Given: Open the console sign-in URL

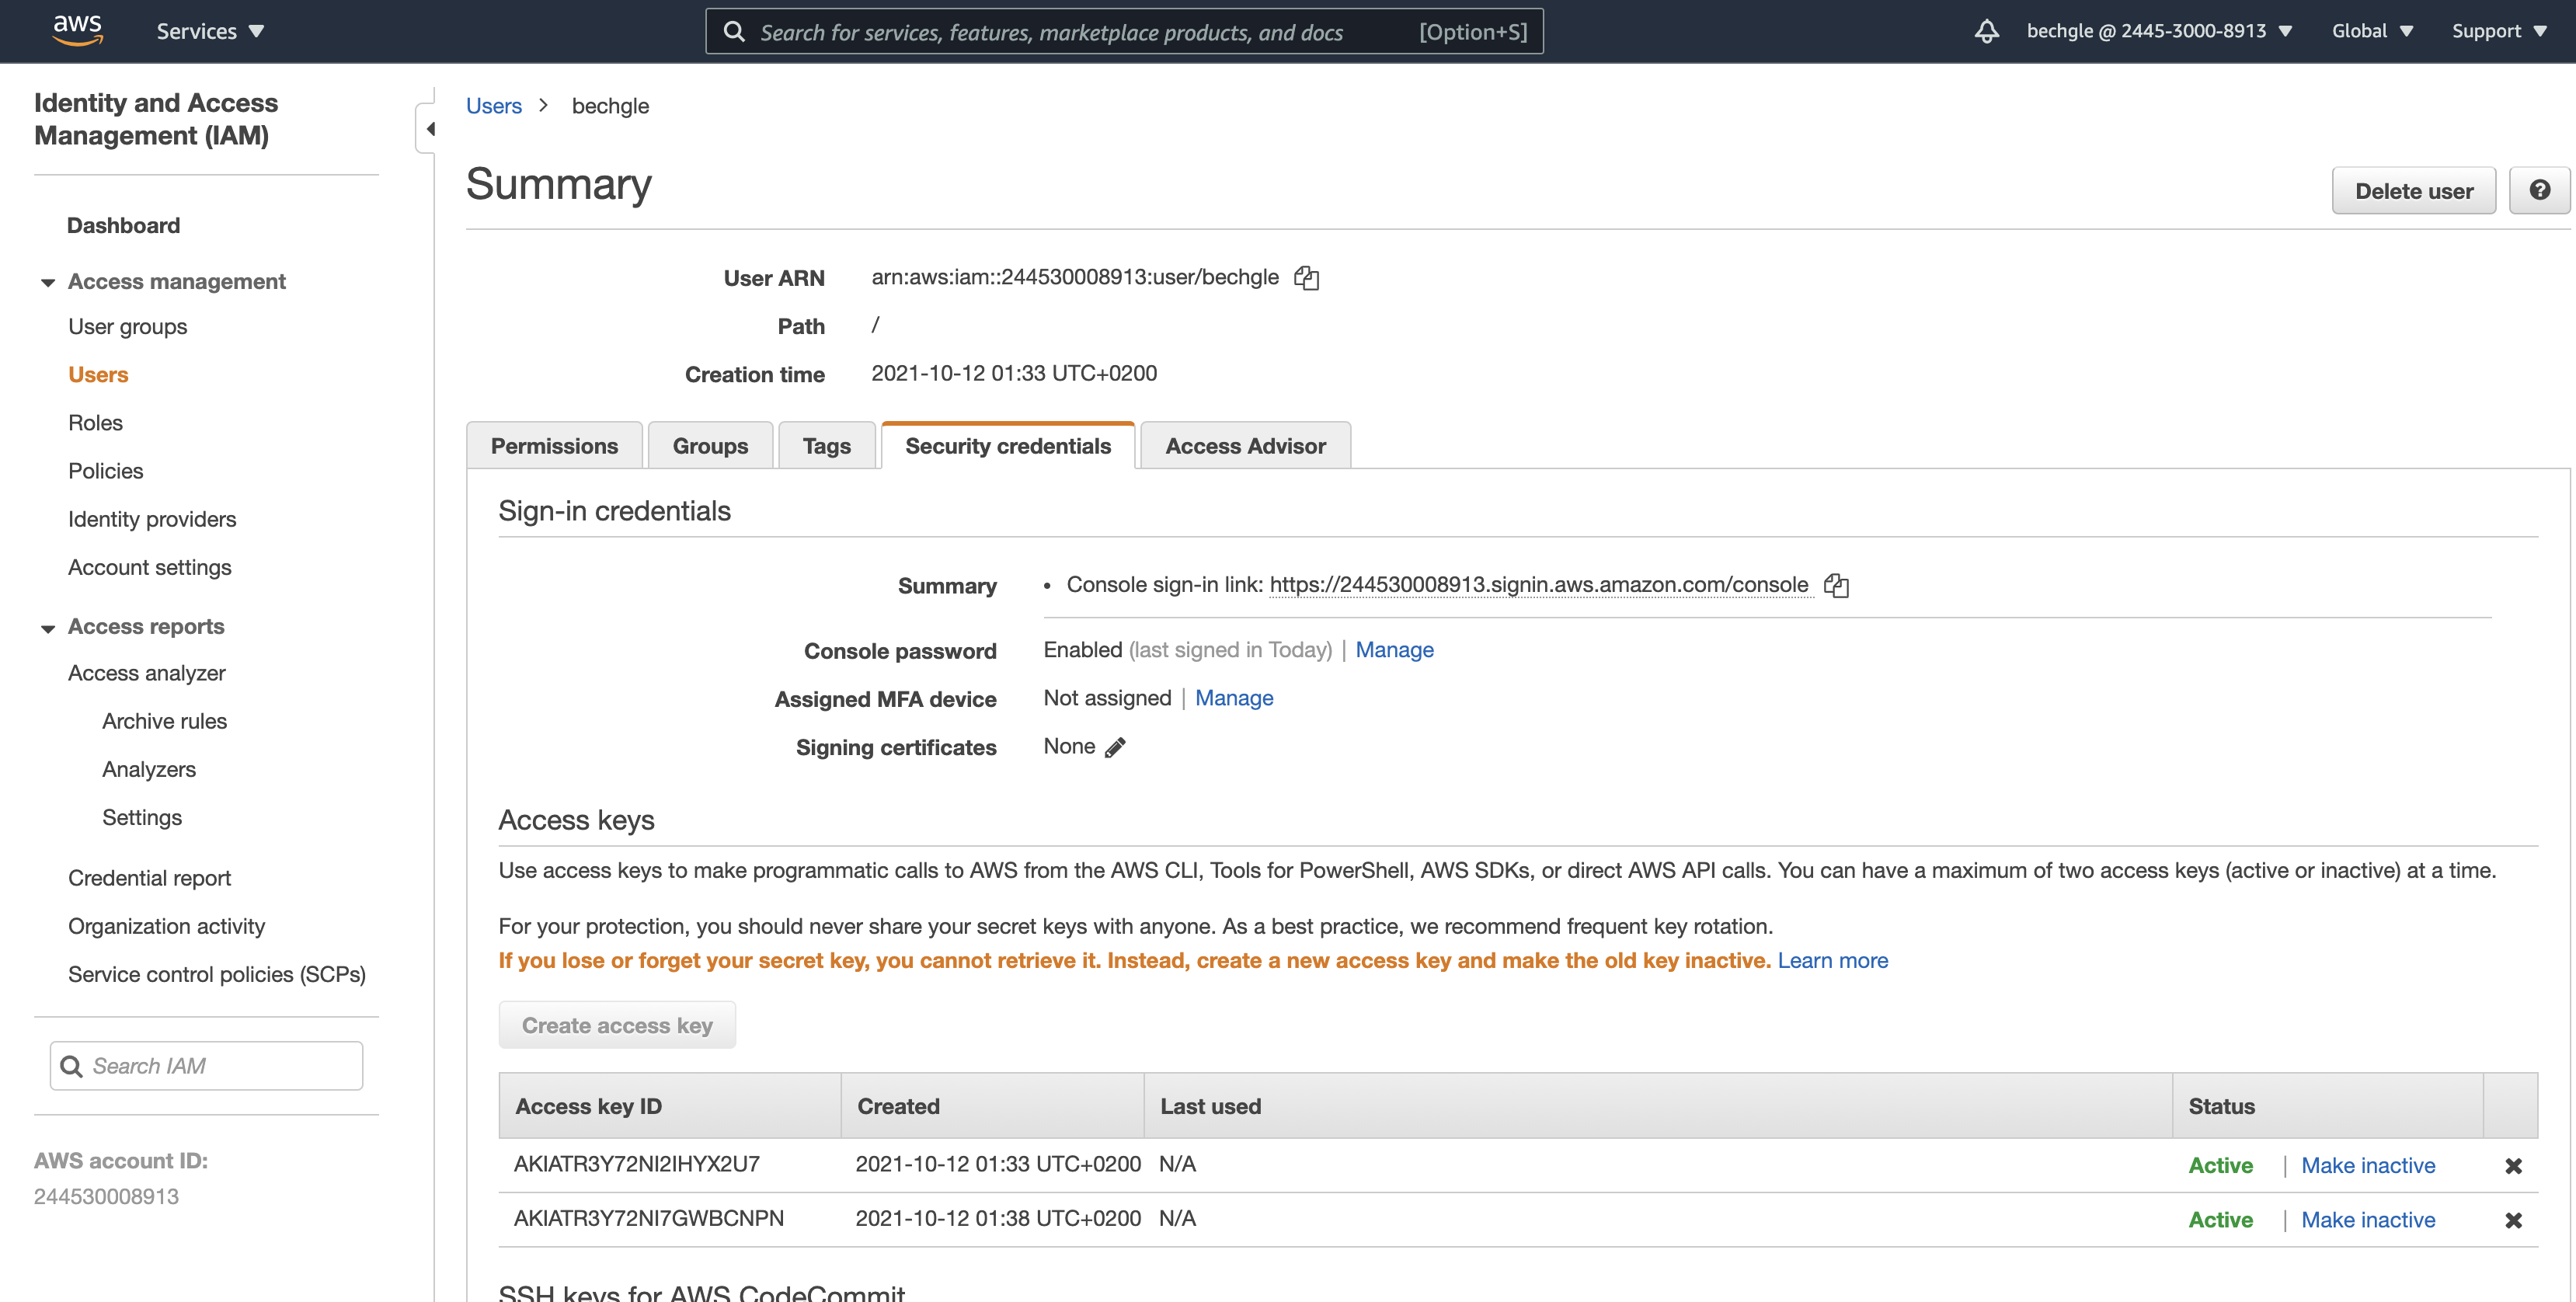Looking at the screenshot, I should click(x=1539, y=585).
